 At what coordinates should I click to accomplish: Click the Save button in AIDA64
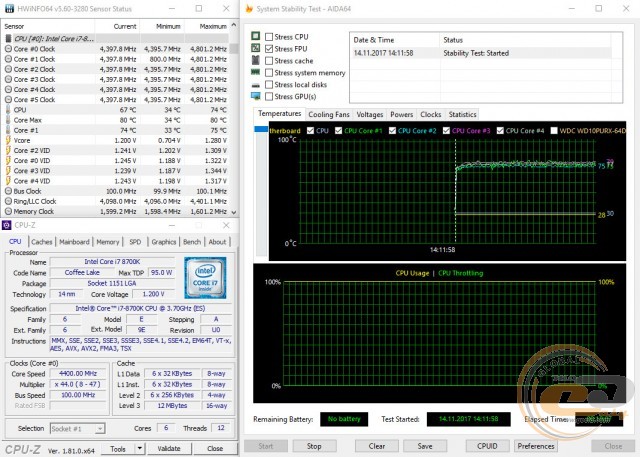[x=425, y=446]
